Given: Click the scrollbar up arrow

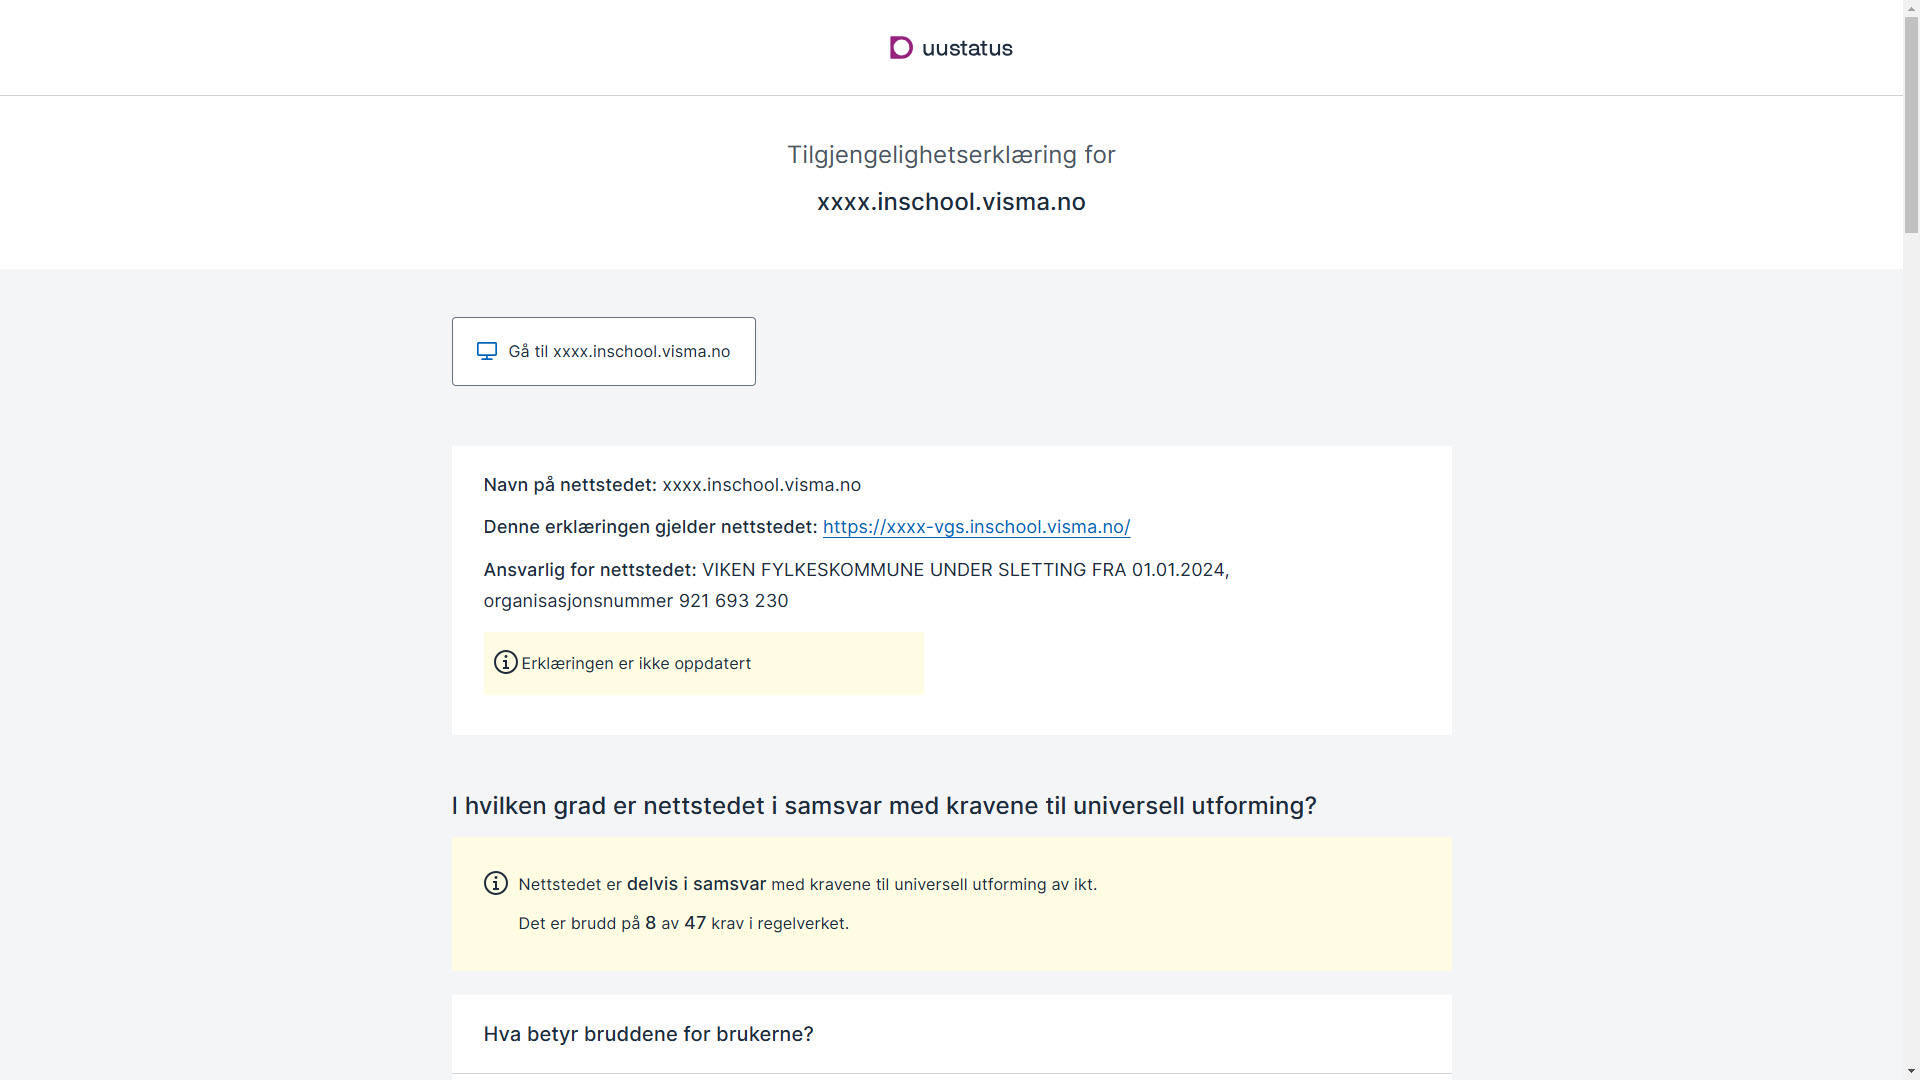Looking at the screenshot, I should point(1911,7).
